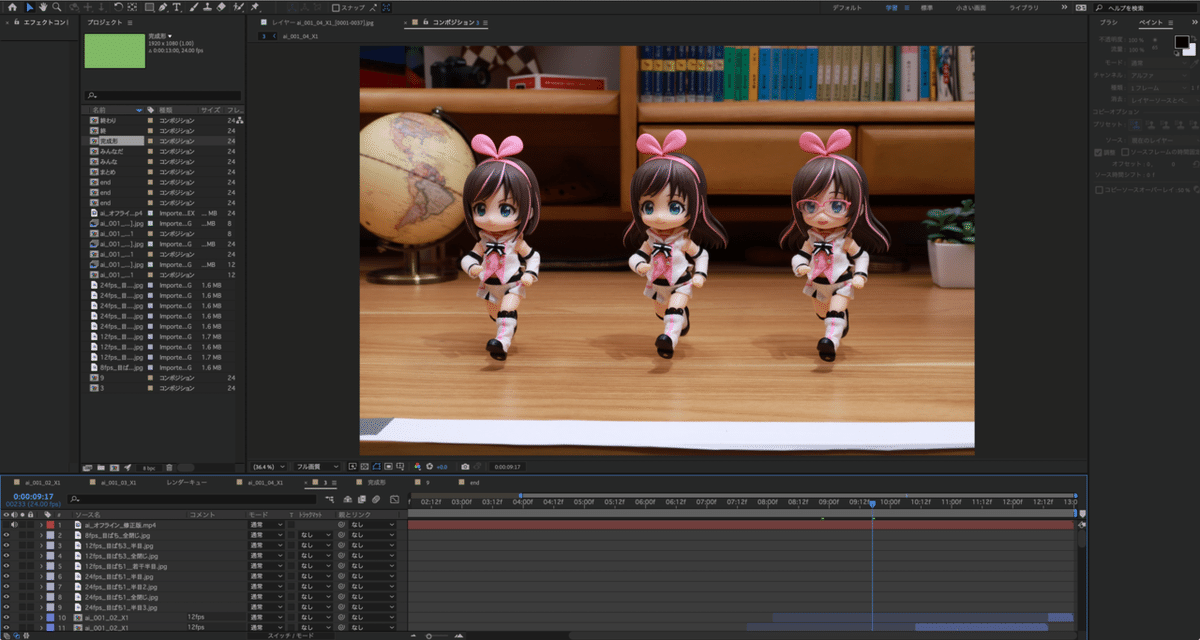Hide layer 2 8fps jpg using eye toggle
The height and width of the screenshot is (640, 1200).
coord(6,535)
